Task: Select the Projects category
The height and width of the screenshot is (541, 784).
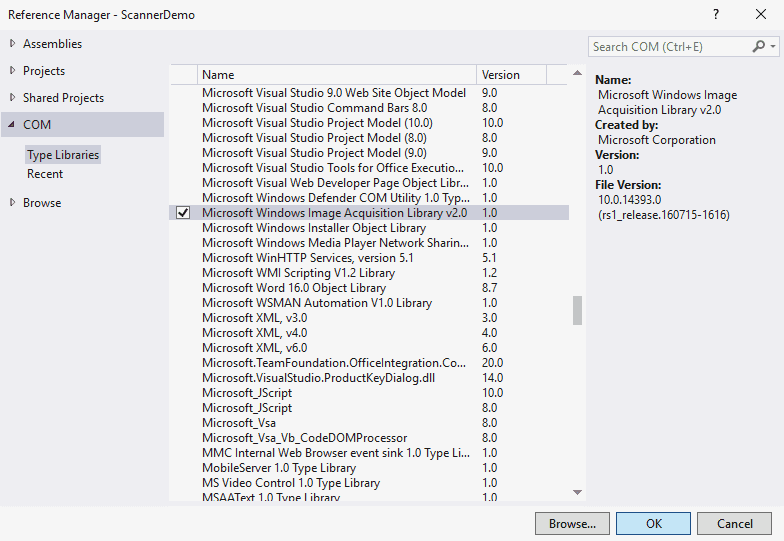Action: coord(44,70)
